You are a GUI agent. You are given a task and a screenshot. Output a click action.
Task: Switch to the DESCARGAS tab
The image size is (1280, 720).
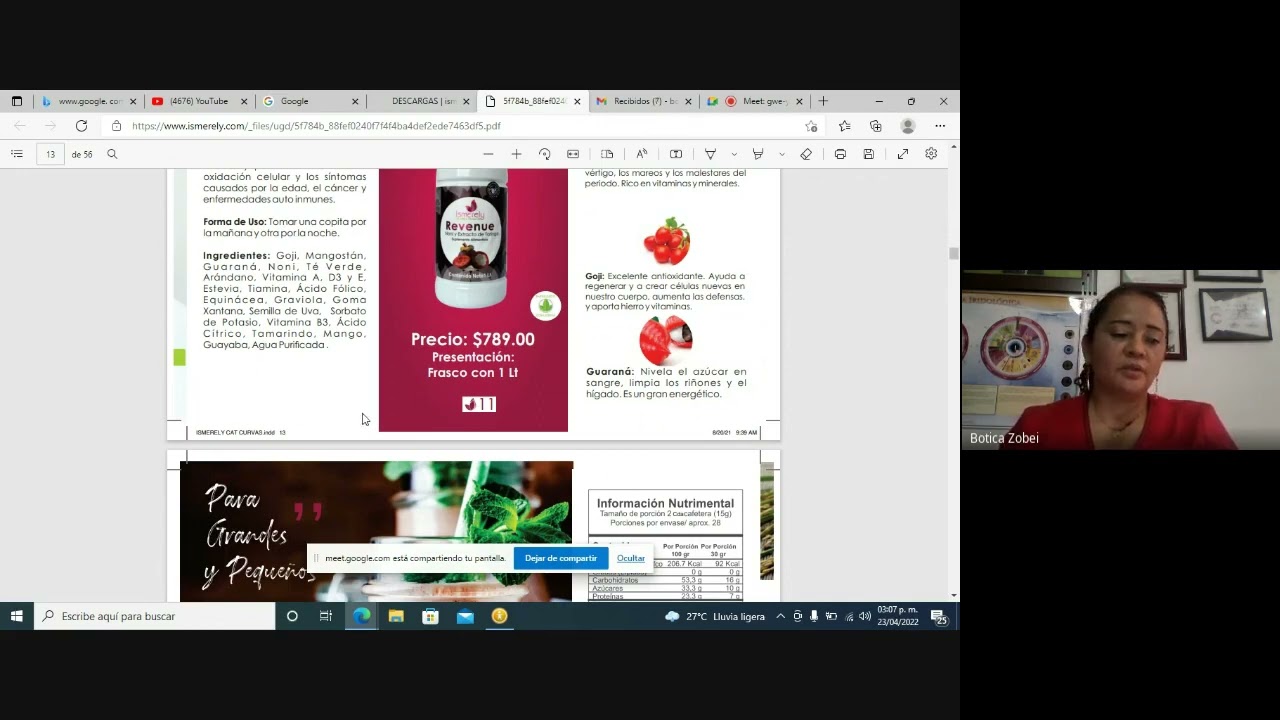click(x=421, y=101)
